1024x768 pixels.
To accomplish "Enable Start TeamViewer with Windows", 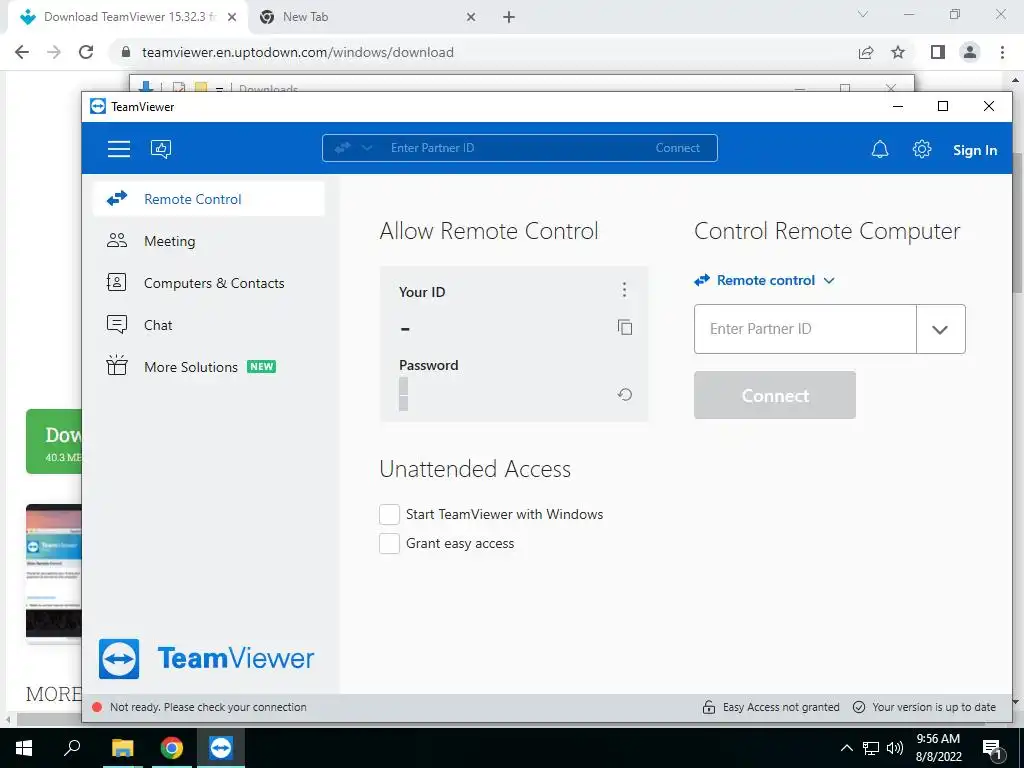I will pyautogui.click(x=389, y=515).
